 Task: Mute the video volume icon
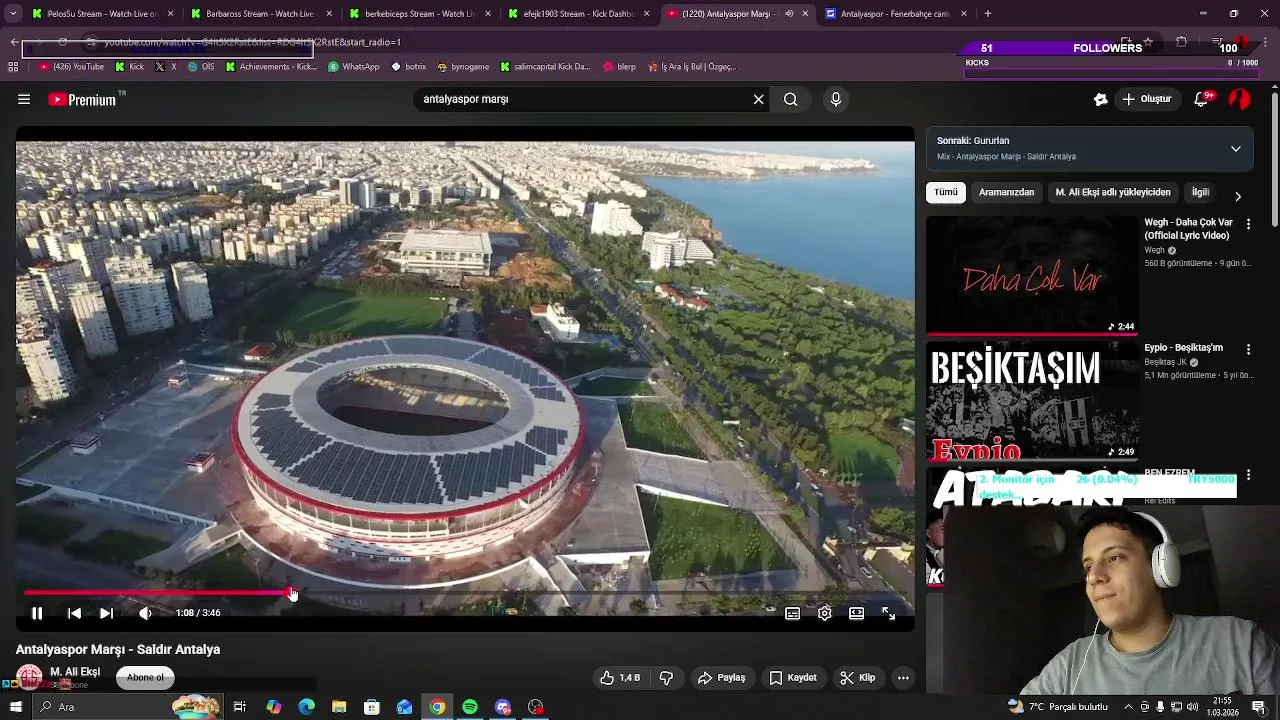pos(145,613)
